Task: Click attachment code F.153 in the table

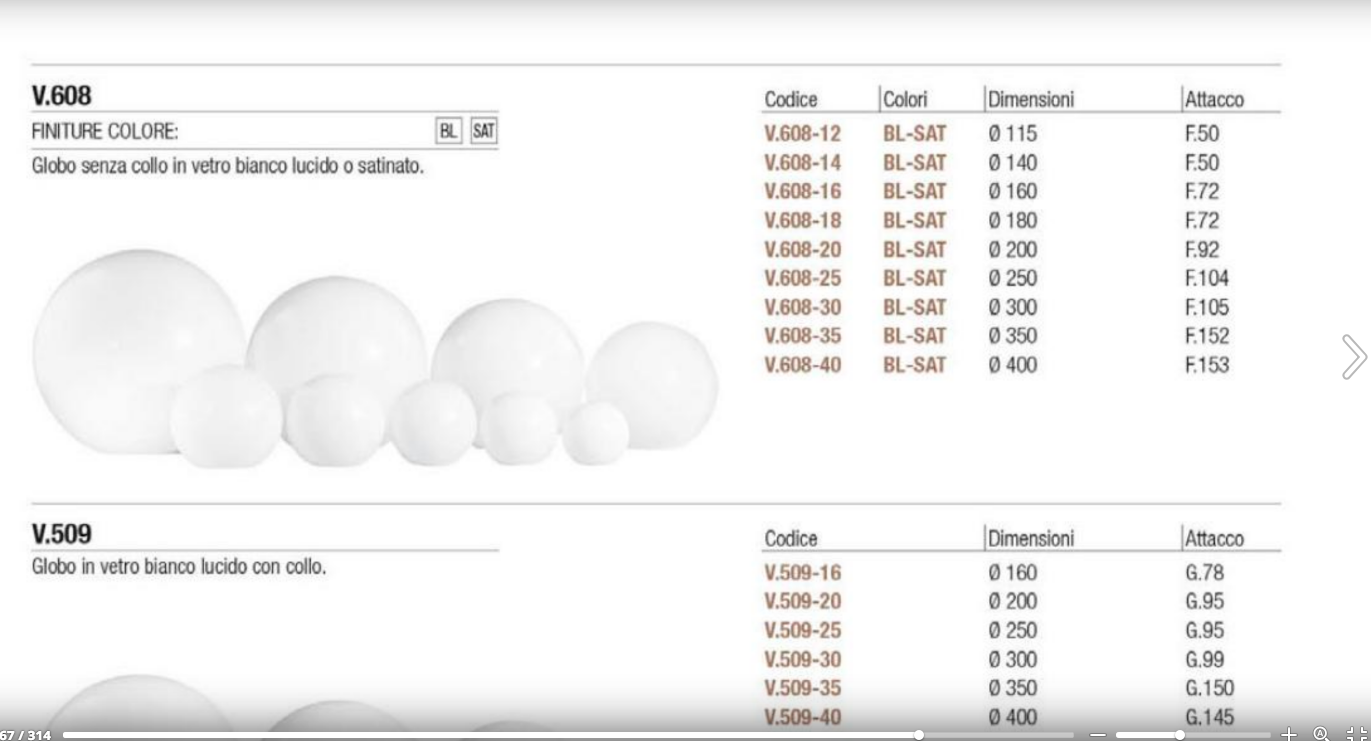Action: click(1206, 365)
